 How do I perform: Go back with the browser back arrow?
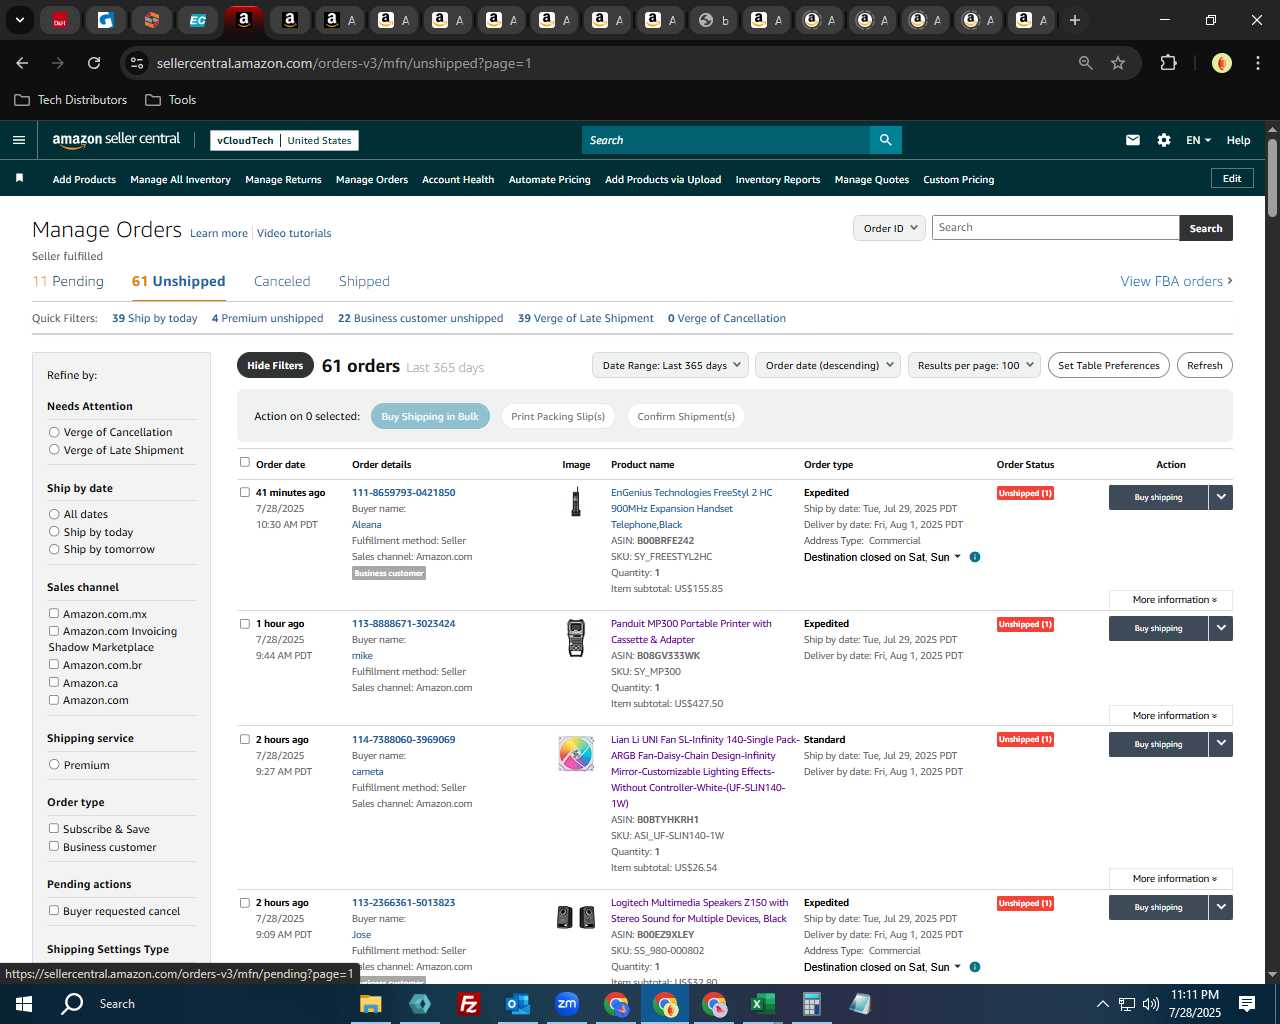pyautogui.click(x=22, y=63)
